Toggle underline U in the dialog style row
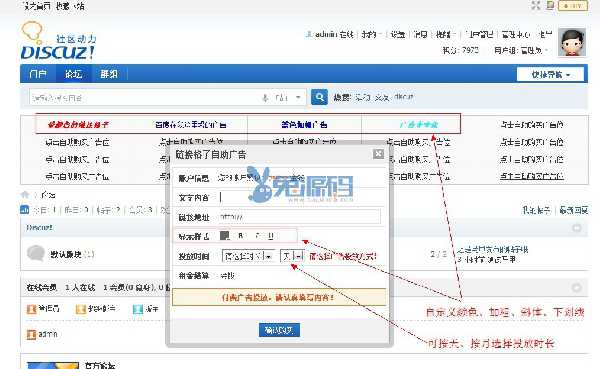Screen dimensions: 600x369 pos(271,236)
